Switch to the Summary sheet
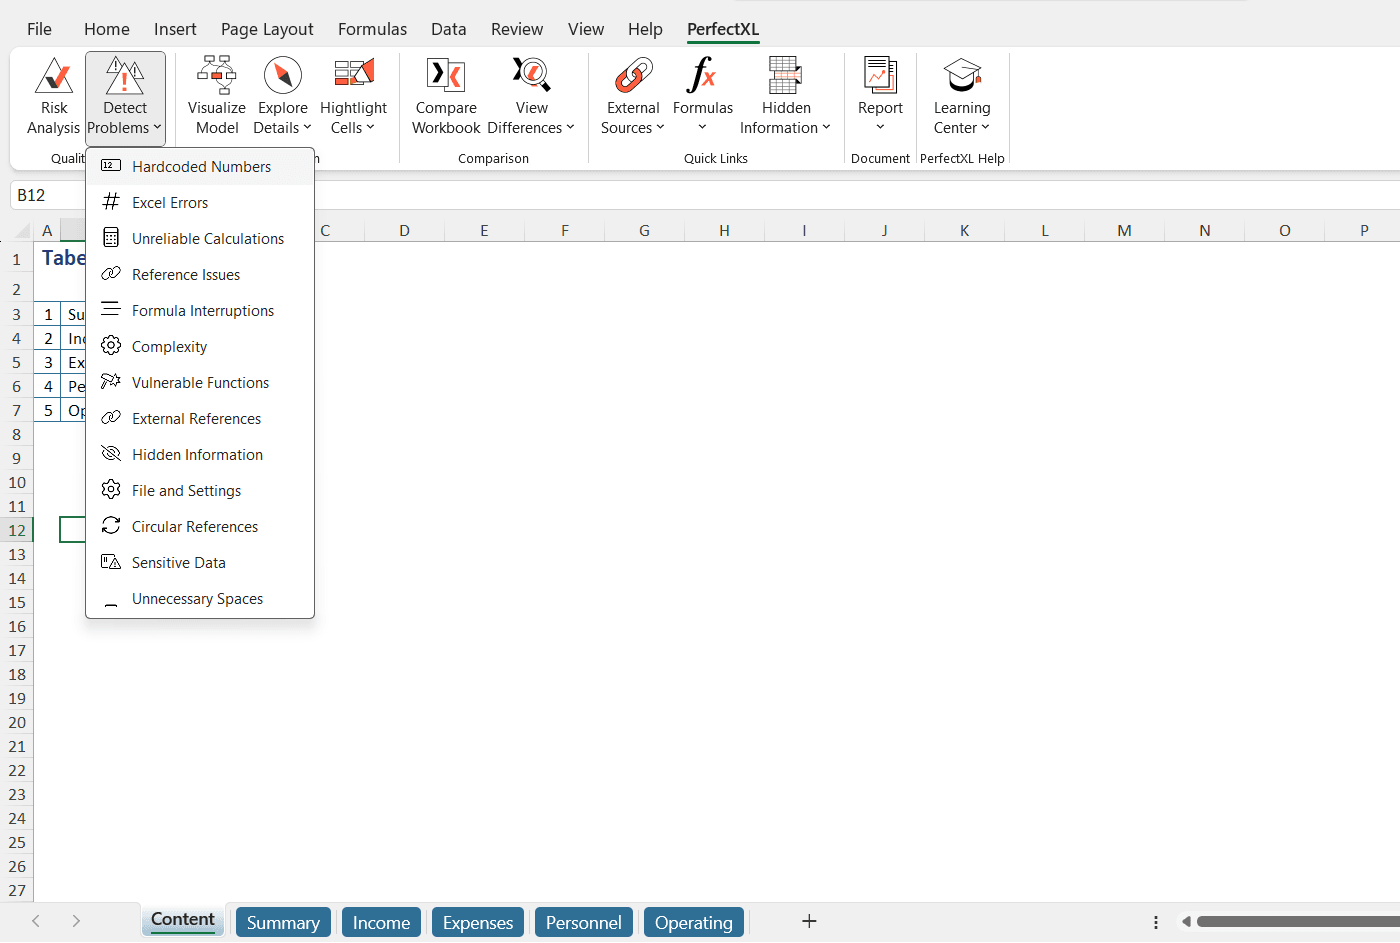This screenshot has height=943, width=1400. pos(283,921)
